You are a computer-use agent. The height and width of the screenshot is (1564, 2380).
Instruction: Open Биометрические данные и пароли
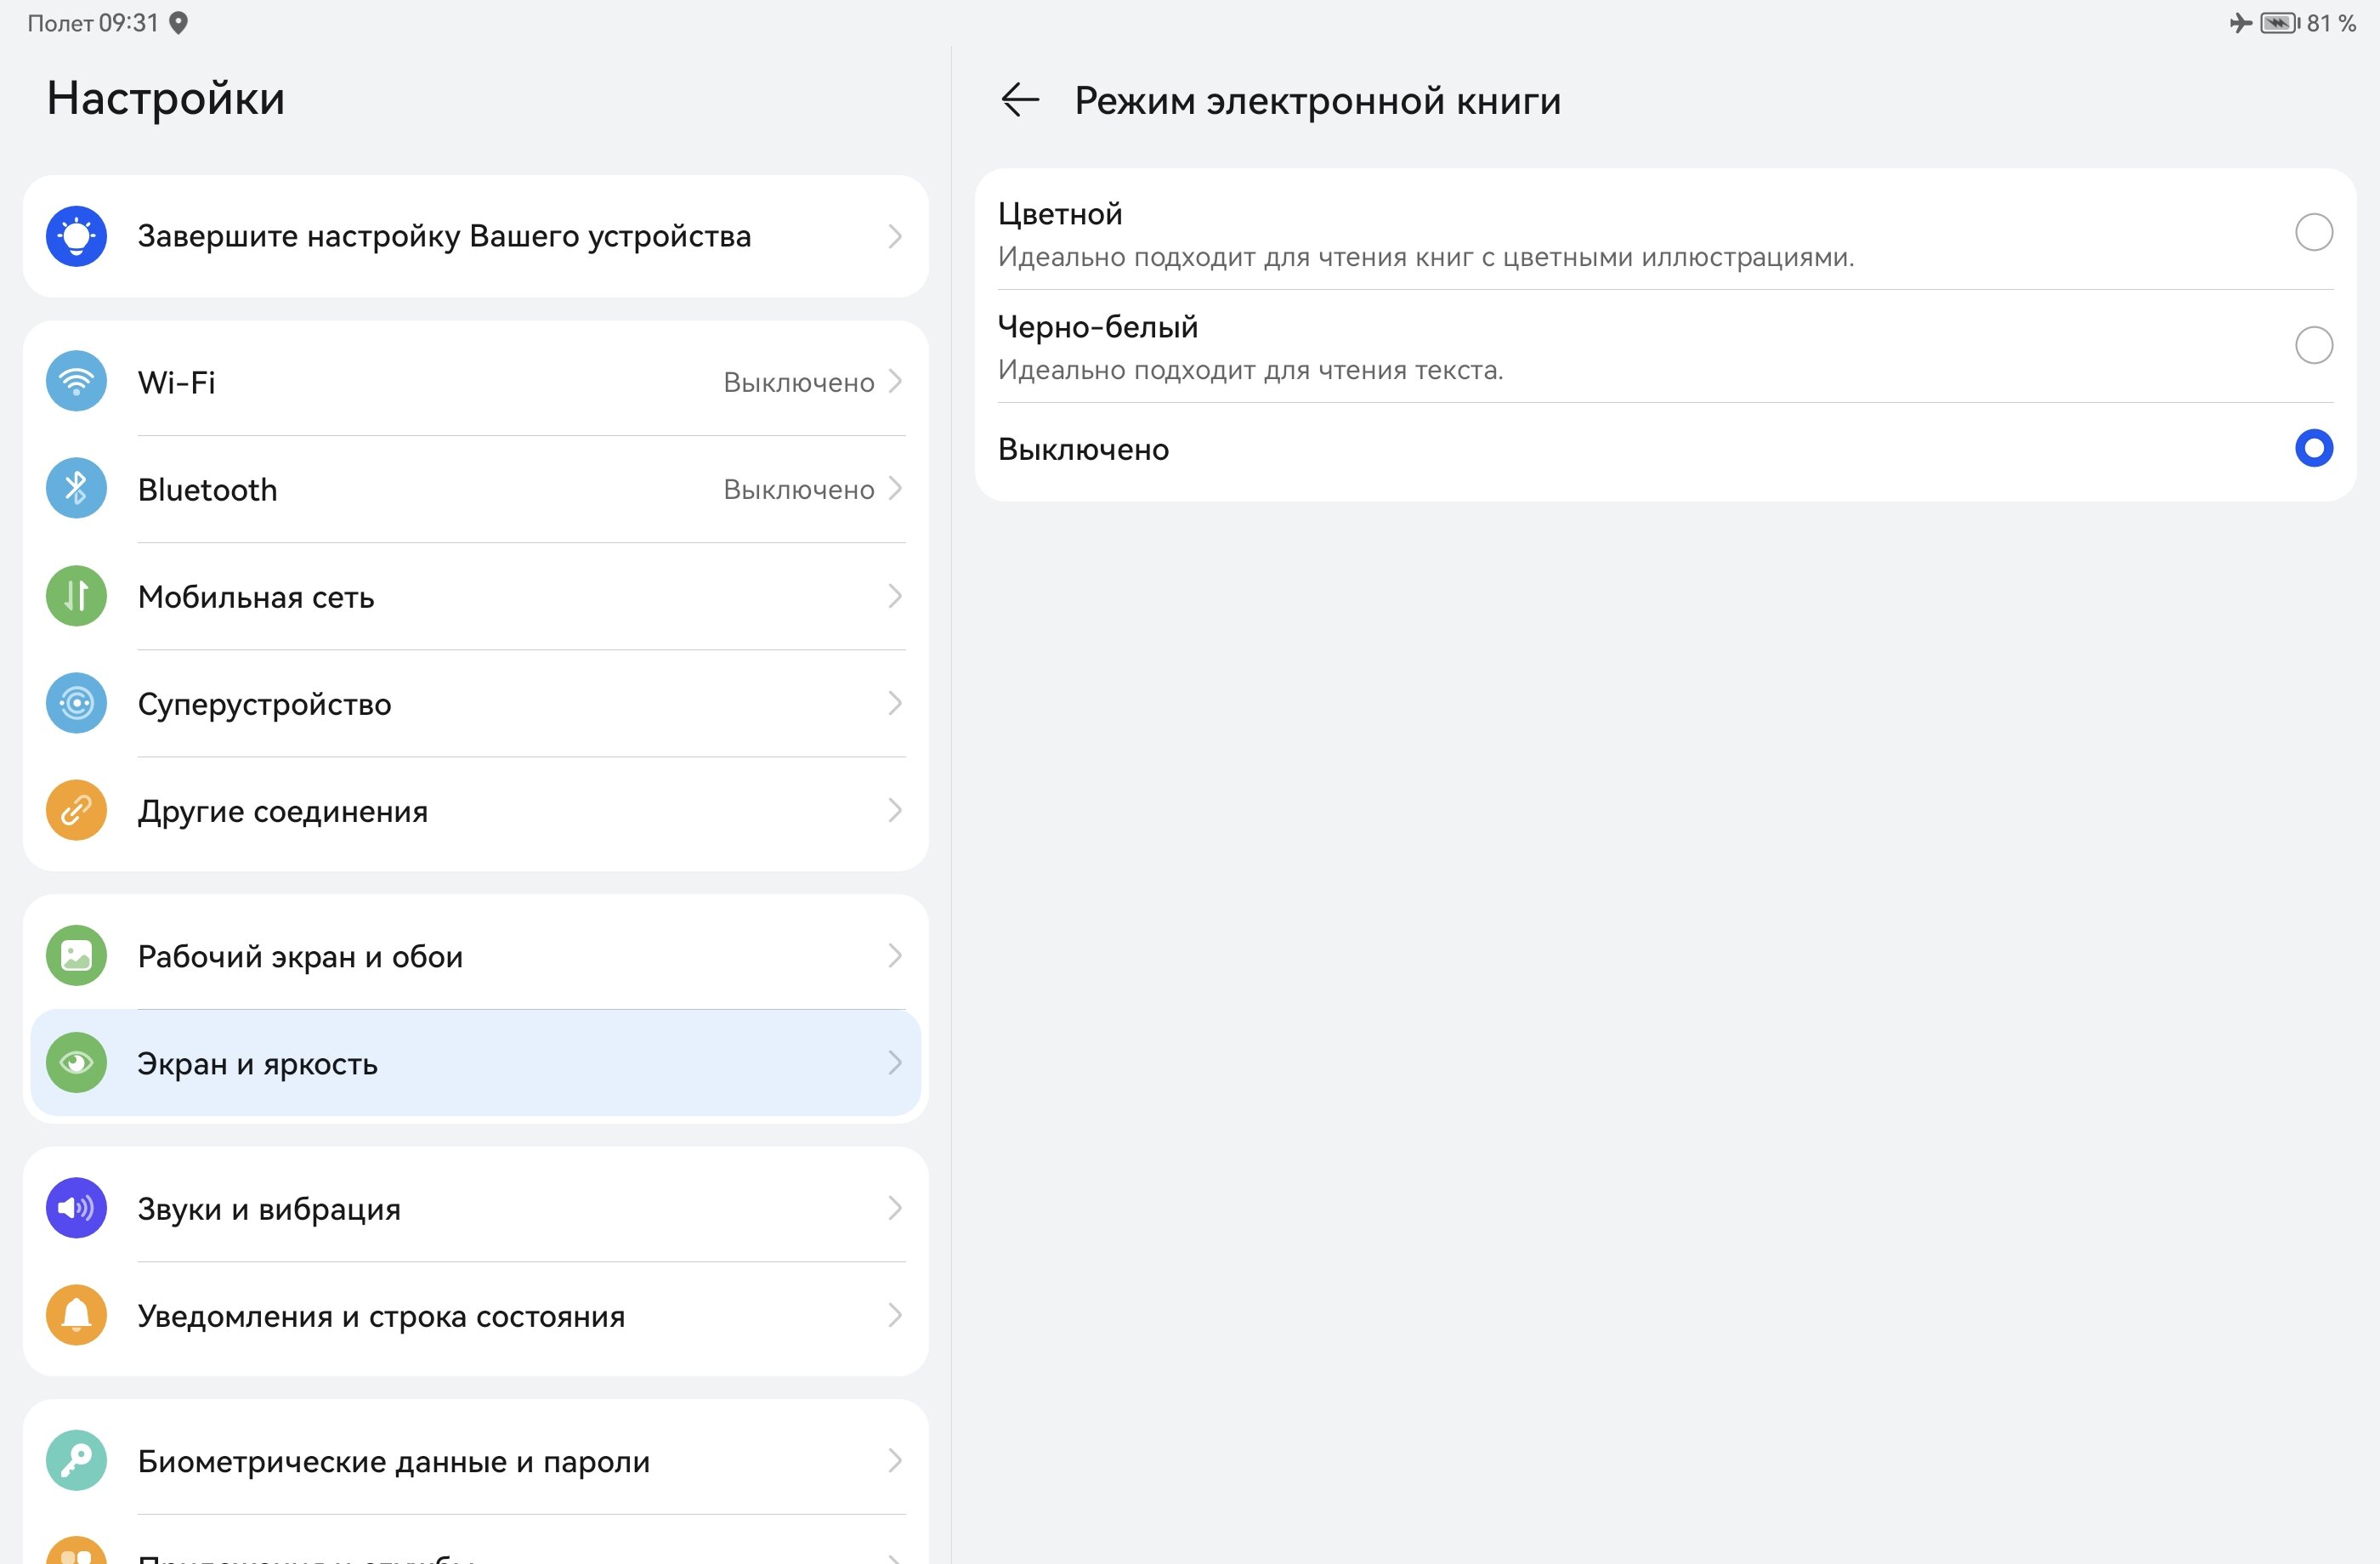[476, 1461]
